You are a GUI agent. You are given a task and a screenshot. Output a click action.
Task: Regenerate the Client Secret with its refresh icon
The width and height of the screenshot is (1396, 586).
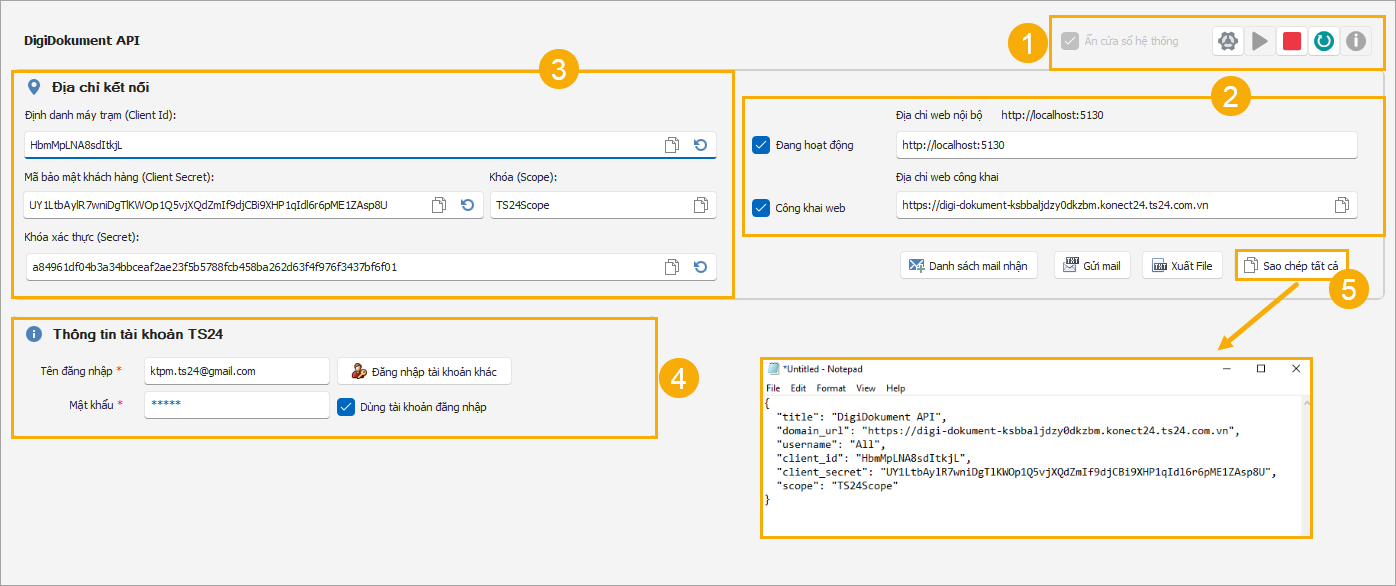[x=467, y=205]
